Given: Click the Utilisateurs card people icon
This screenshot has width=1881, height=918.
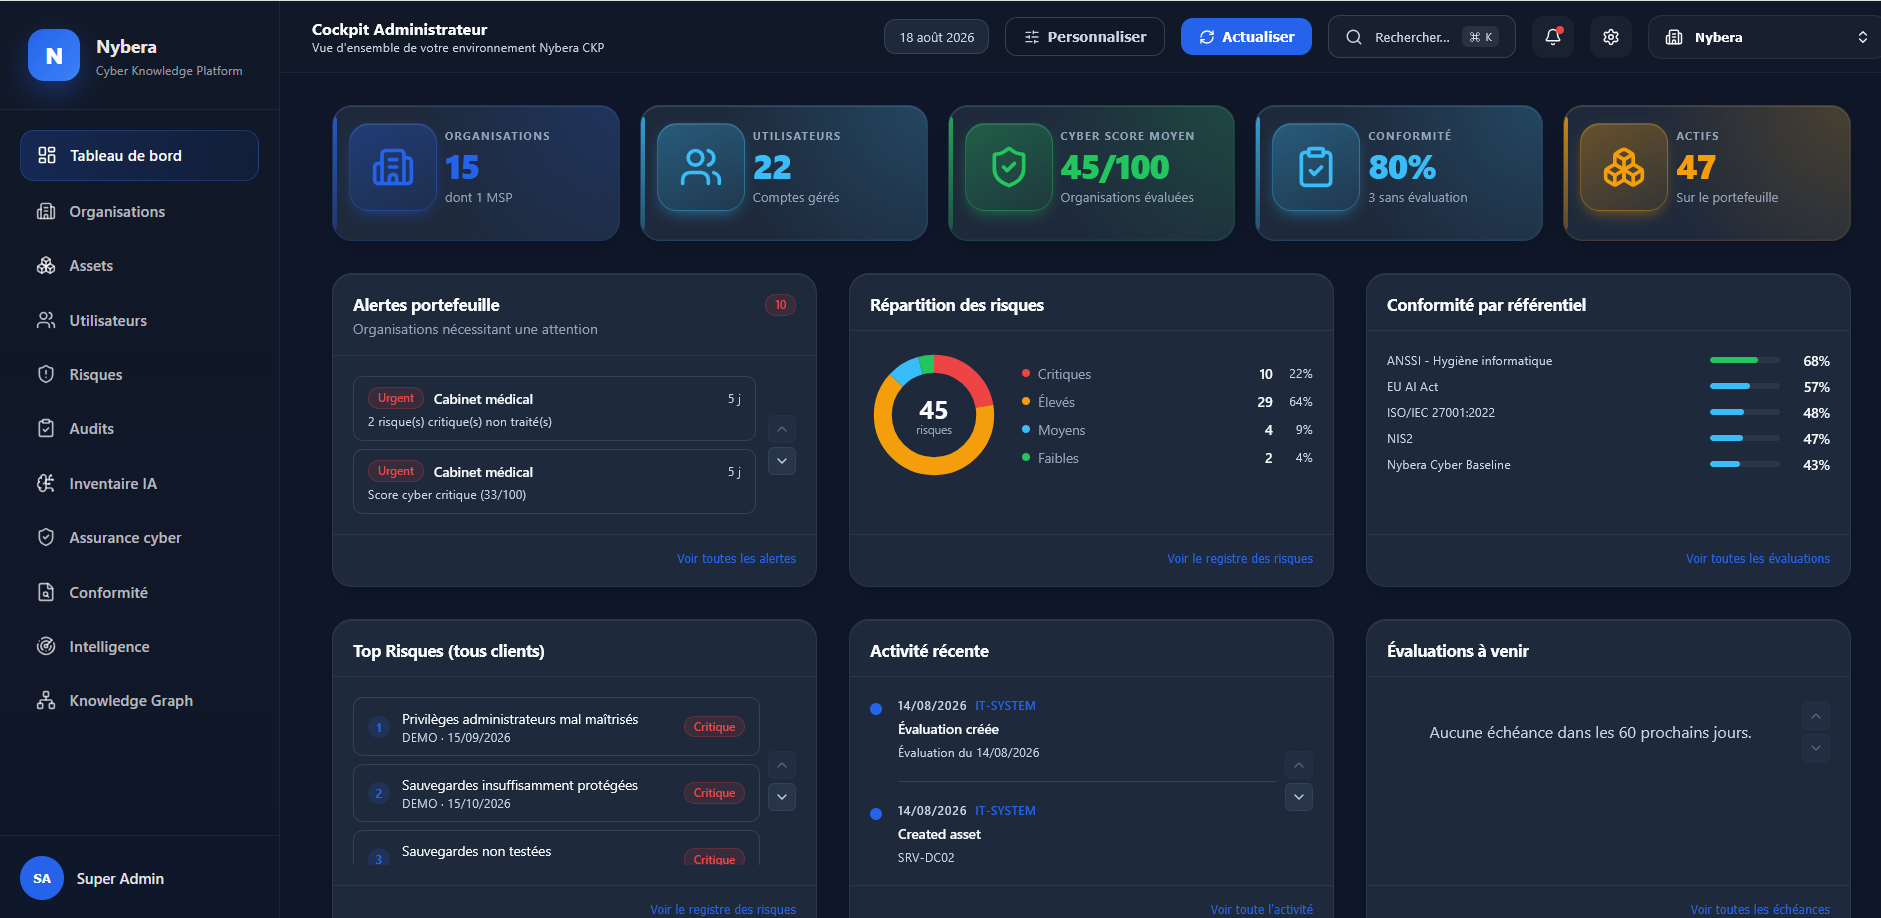Looking at the screenshot, I should (701, 167).
